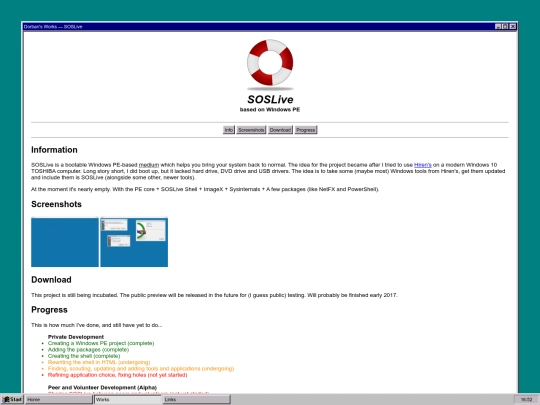Image resolution: width=540 pixels, height=405 pixels.
Task: Click the Start button in taskbar
Action: (12, 399)
